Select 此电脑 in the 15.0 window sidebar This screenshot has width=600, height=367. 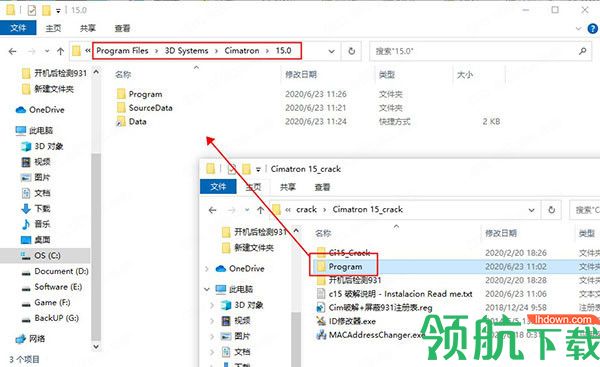(34, 130)
